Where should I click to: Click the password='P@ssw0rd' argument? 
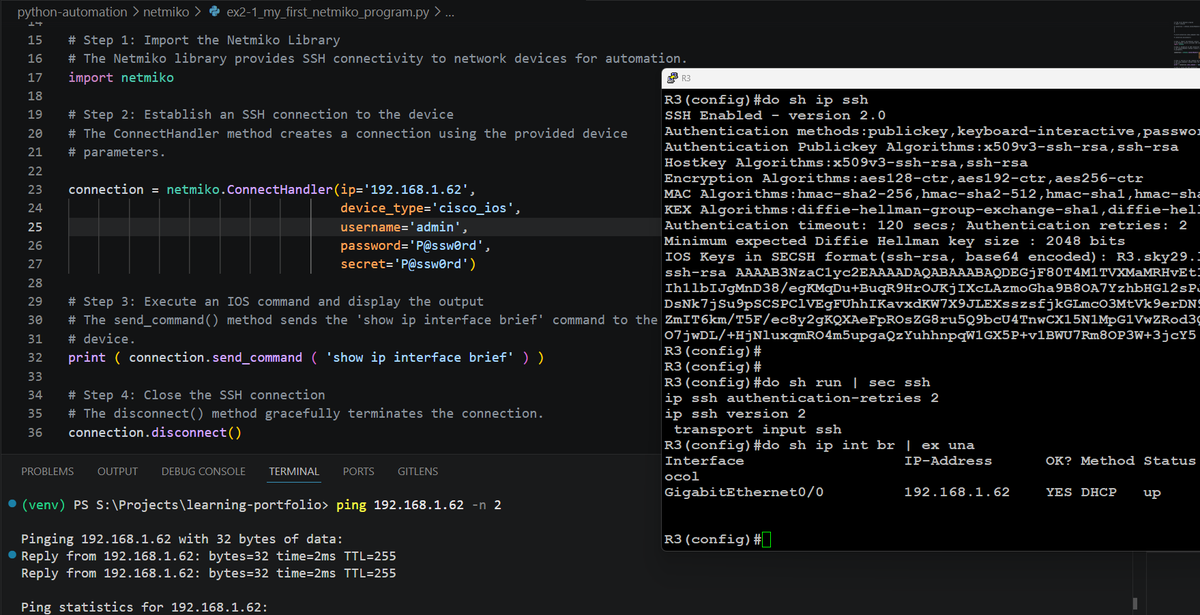[x=414, y=245]
